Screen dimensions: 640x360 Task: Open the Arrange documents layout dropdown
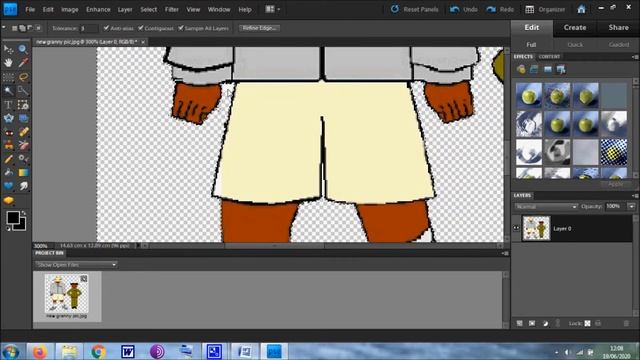click(273, 9)
